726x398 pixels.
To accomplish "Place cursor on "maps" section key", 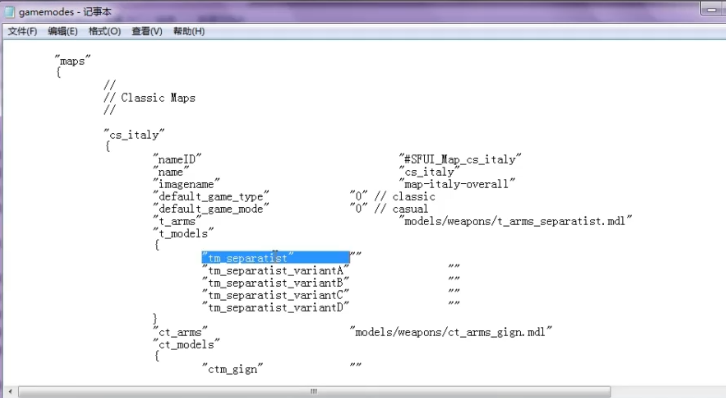I will click(73, 61).
